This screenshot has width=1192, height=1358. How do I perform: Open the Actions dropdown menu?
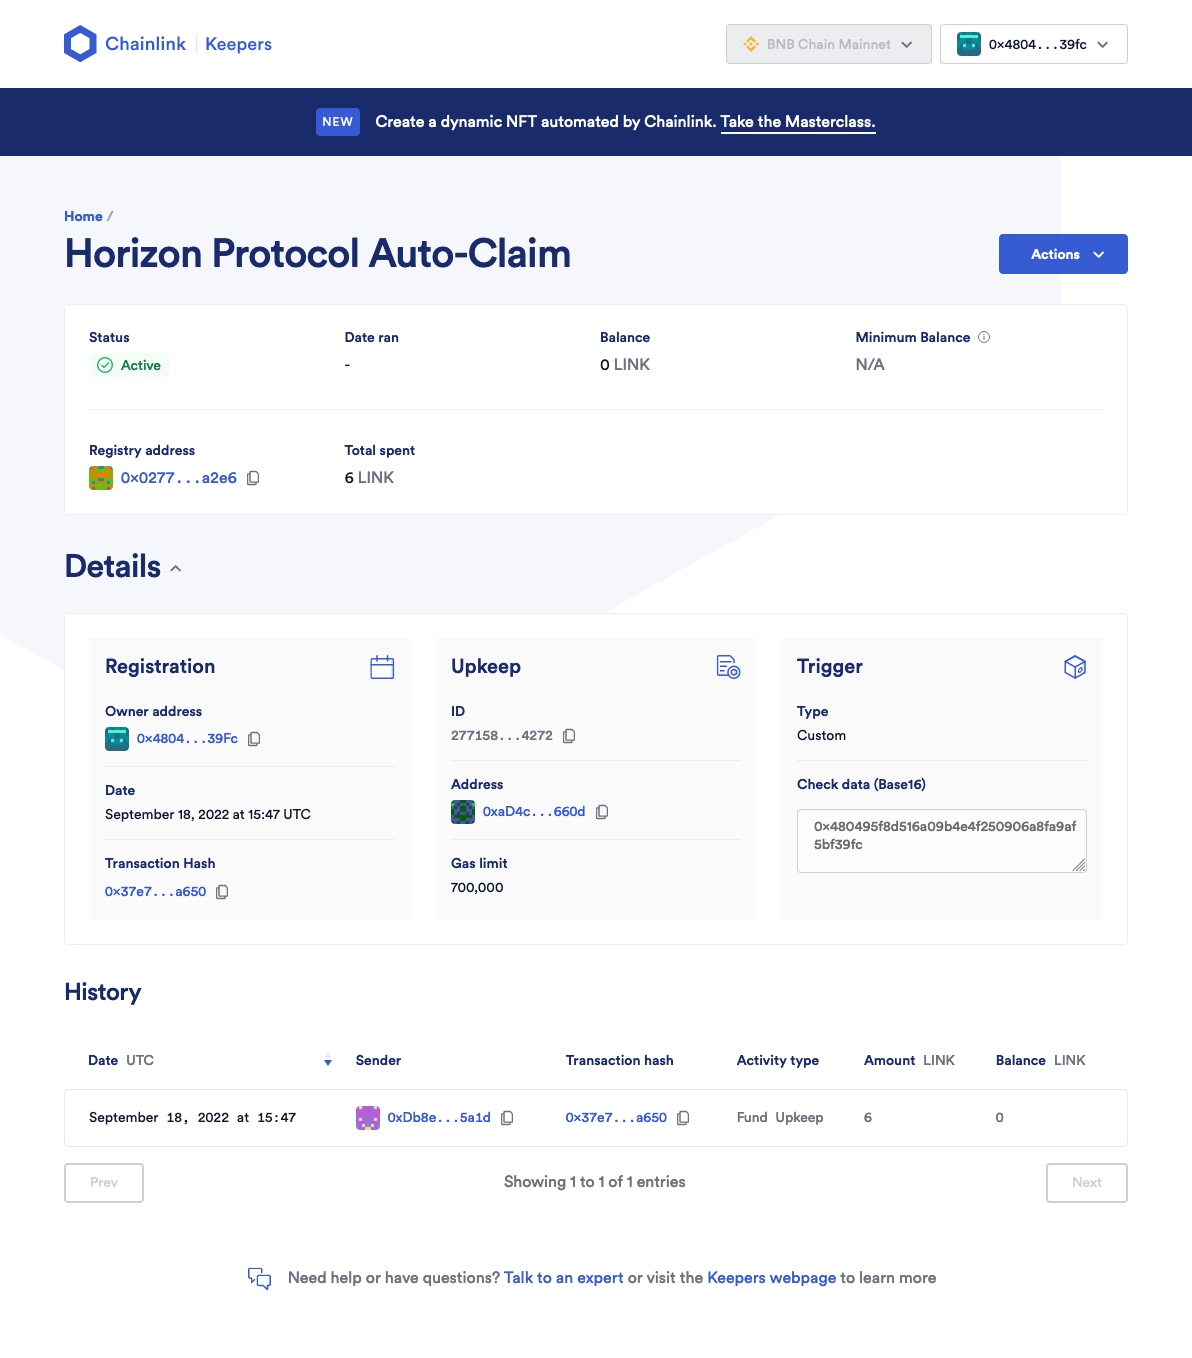click(1062, 254)
